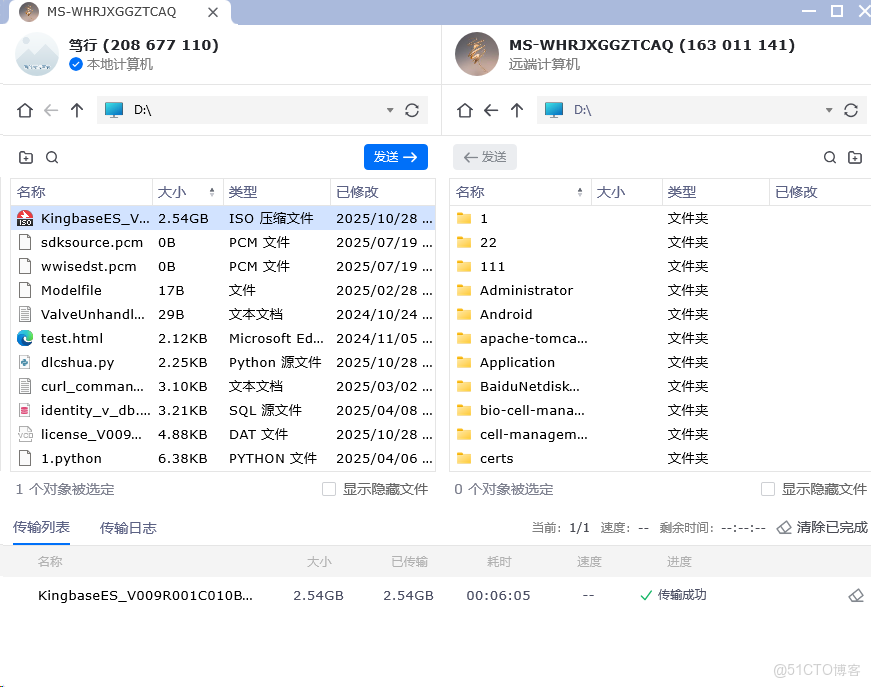
Task: Sort remote files by 类型 column
Action: 715,192
